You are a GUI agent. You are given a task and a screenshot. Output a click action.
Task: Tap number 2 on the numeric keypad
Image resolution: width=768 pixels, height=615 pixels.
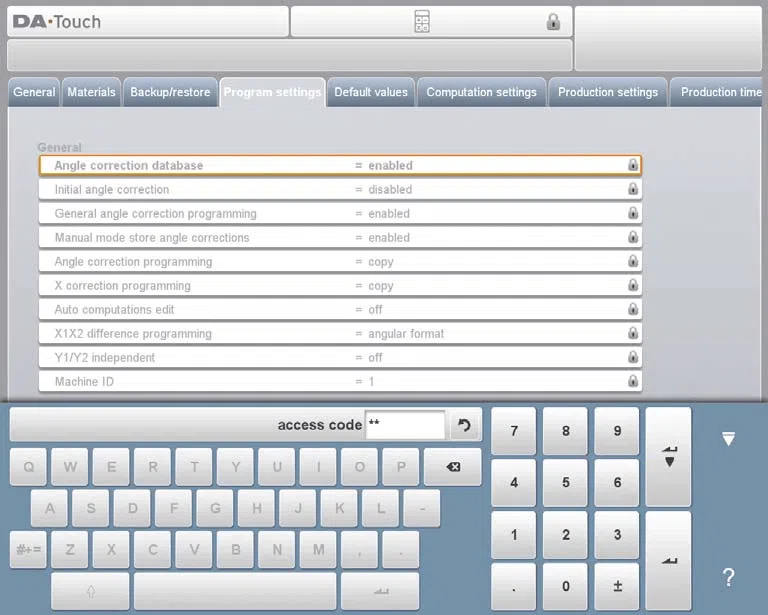[565, 535]
